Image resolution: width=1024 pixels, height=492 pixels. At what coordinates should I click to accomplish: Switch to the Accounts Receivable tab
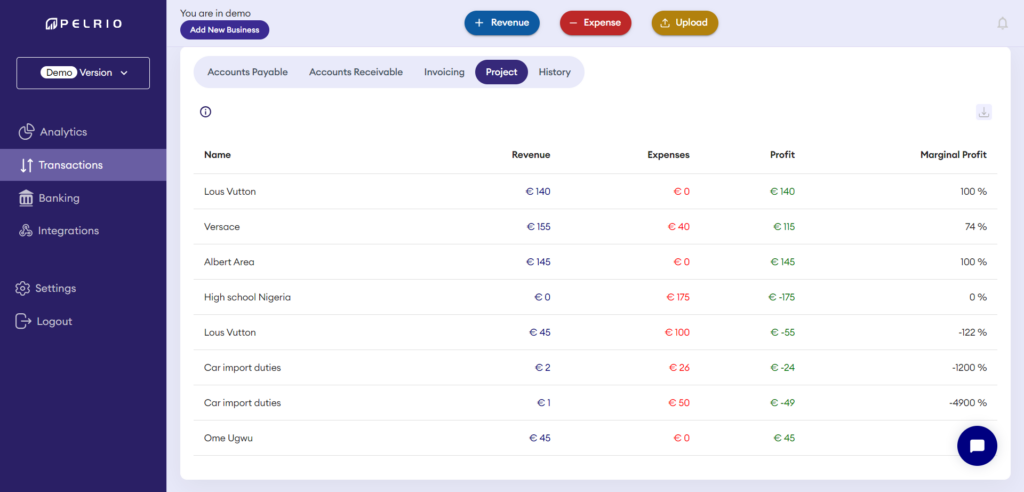tap(356, 72)
